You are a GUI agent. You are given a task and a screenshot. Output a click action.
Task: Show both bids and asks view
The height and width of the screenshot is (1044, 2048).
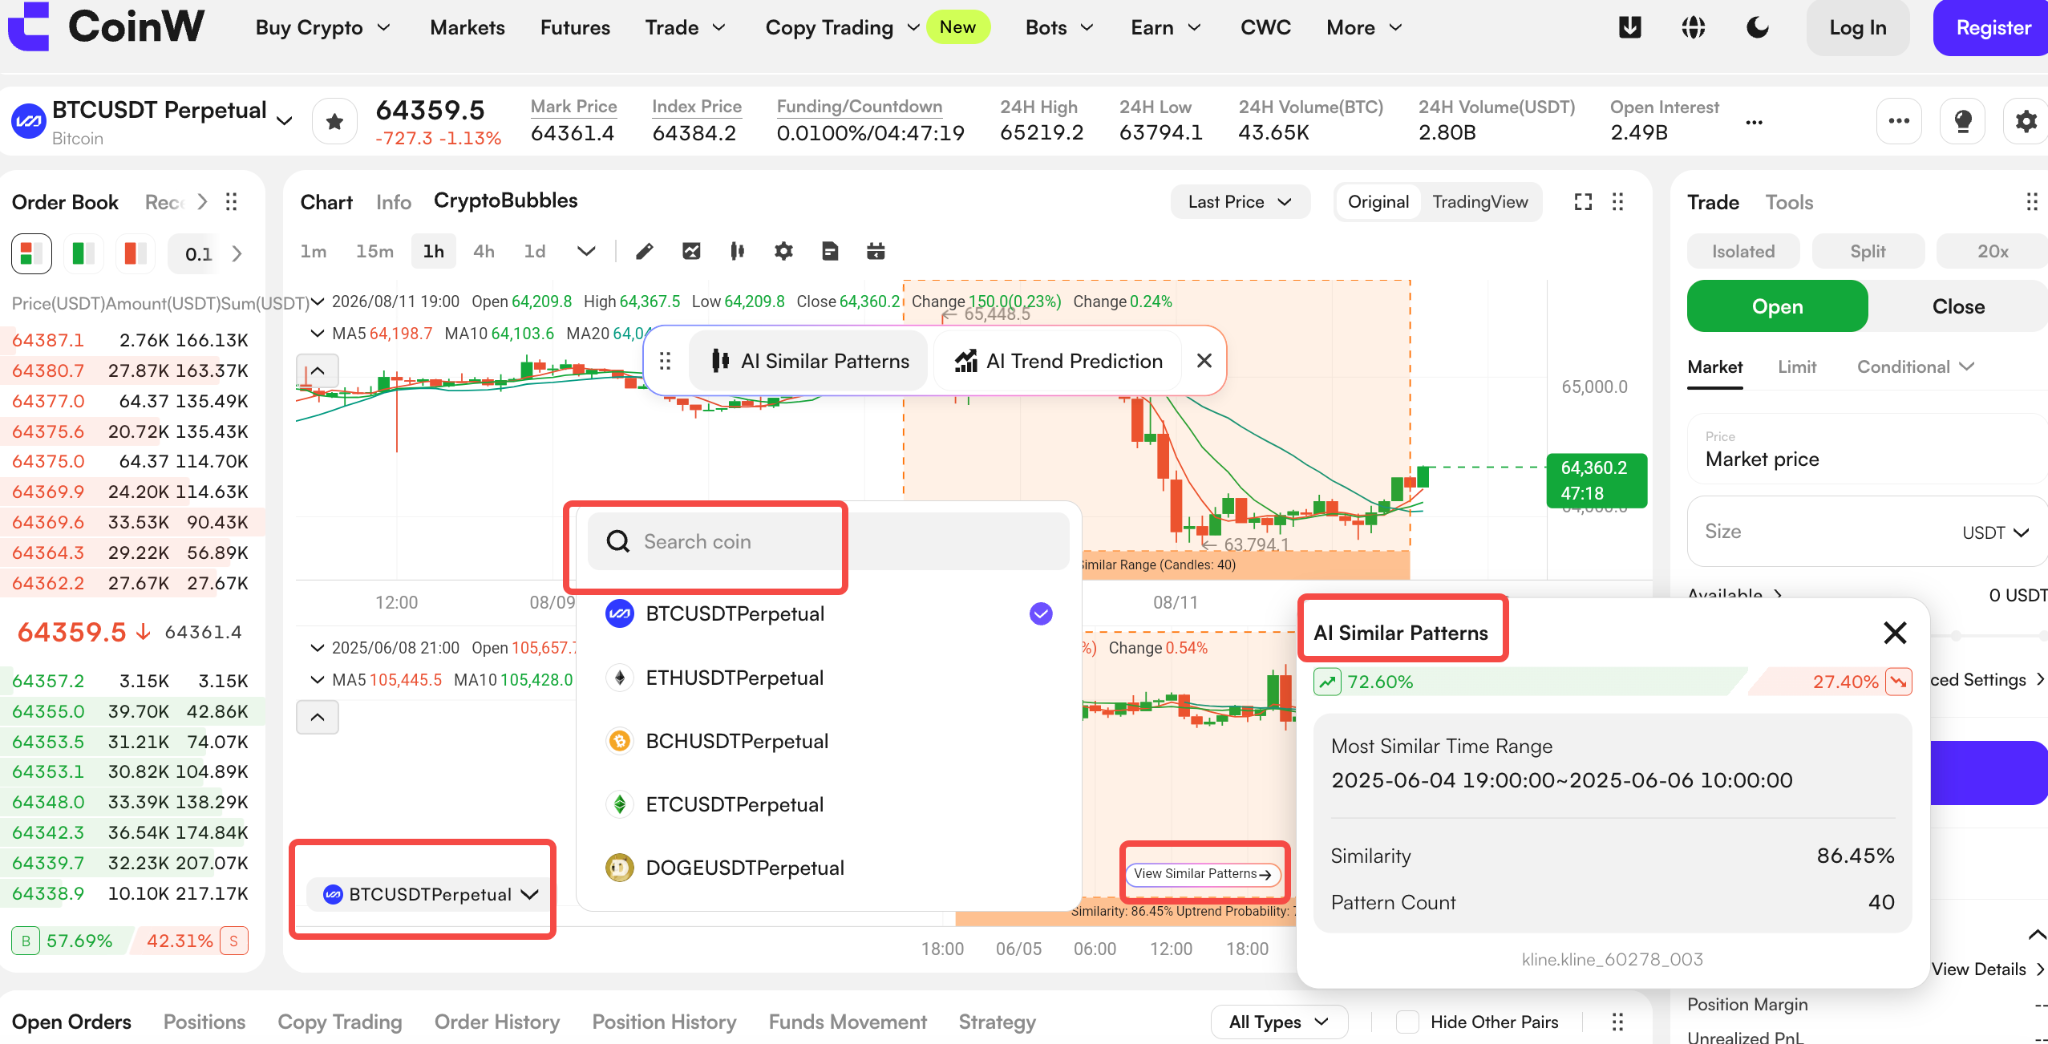(31, 253)
